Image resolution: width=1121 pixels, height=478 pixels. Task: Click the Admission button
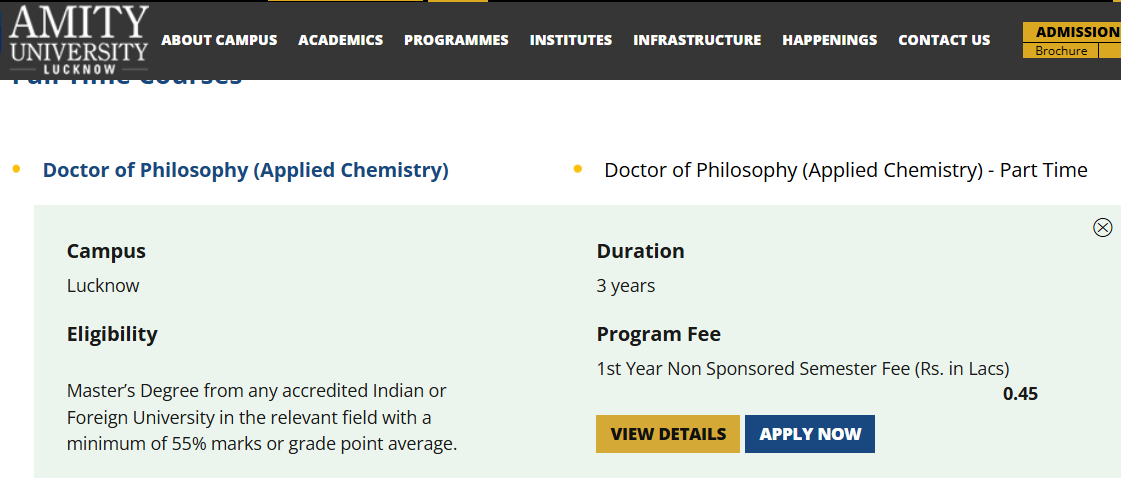(1076, 32)
